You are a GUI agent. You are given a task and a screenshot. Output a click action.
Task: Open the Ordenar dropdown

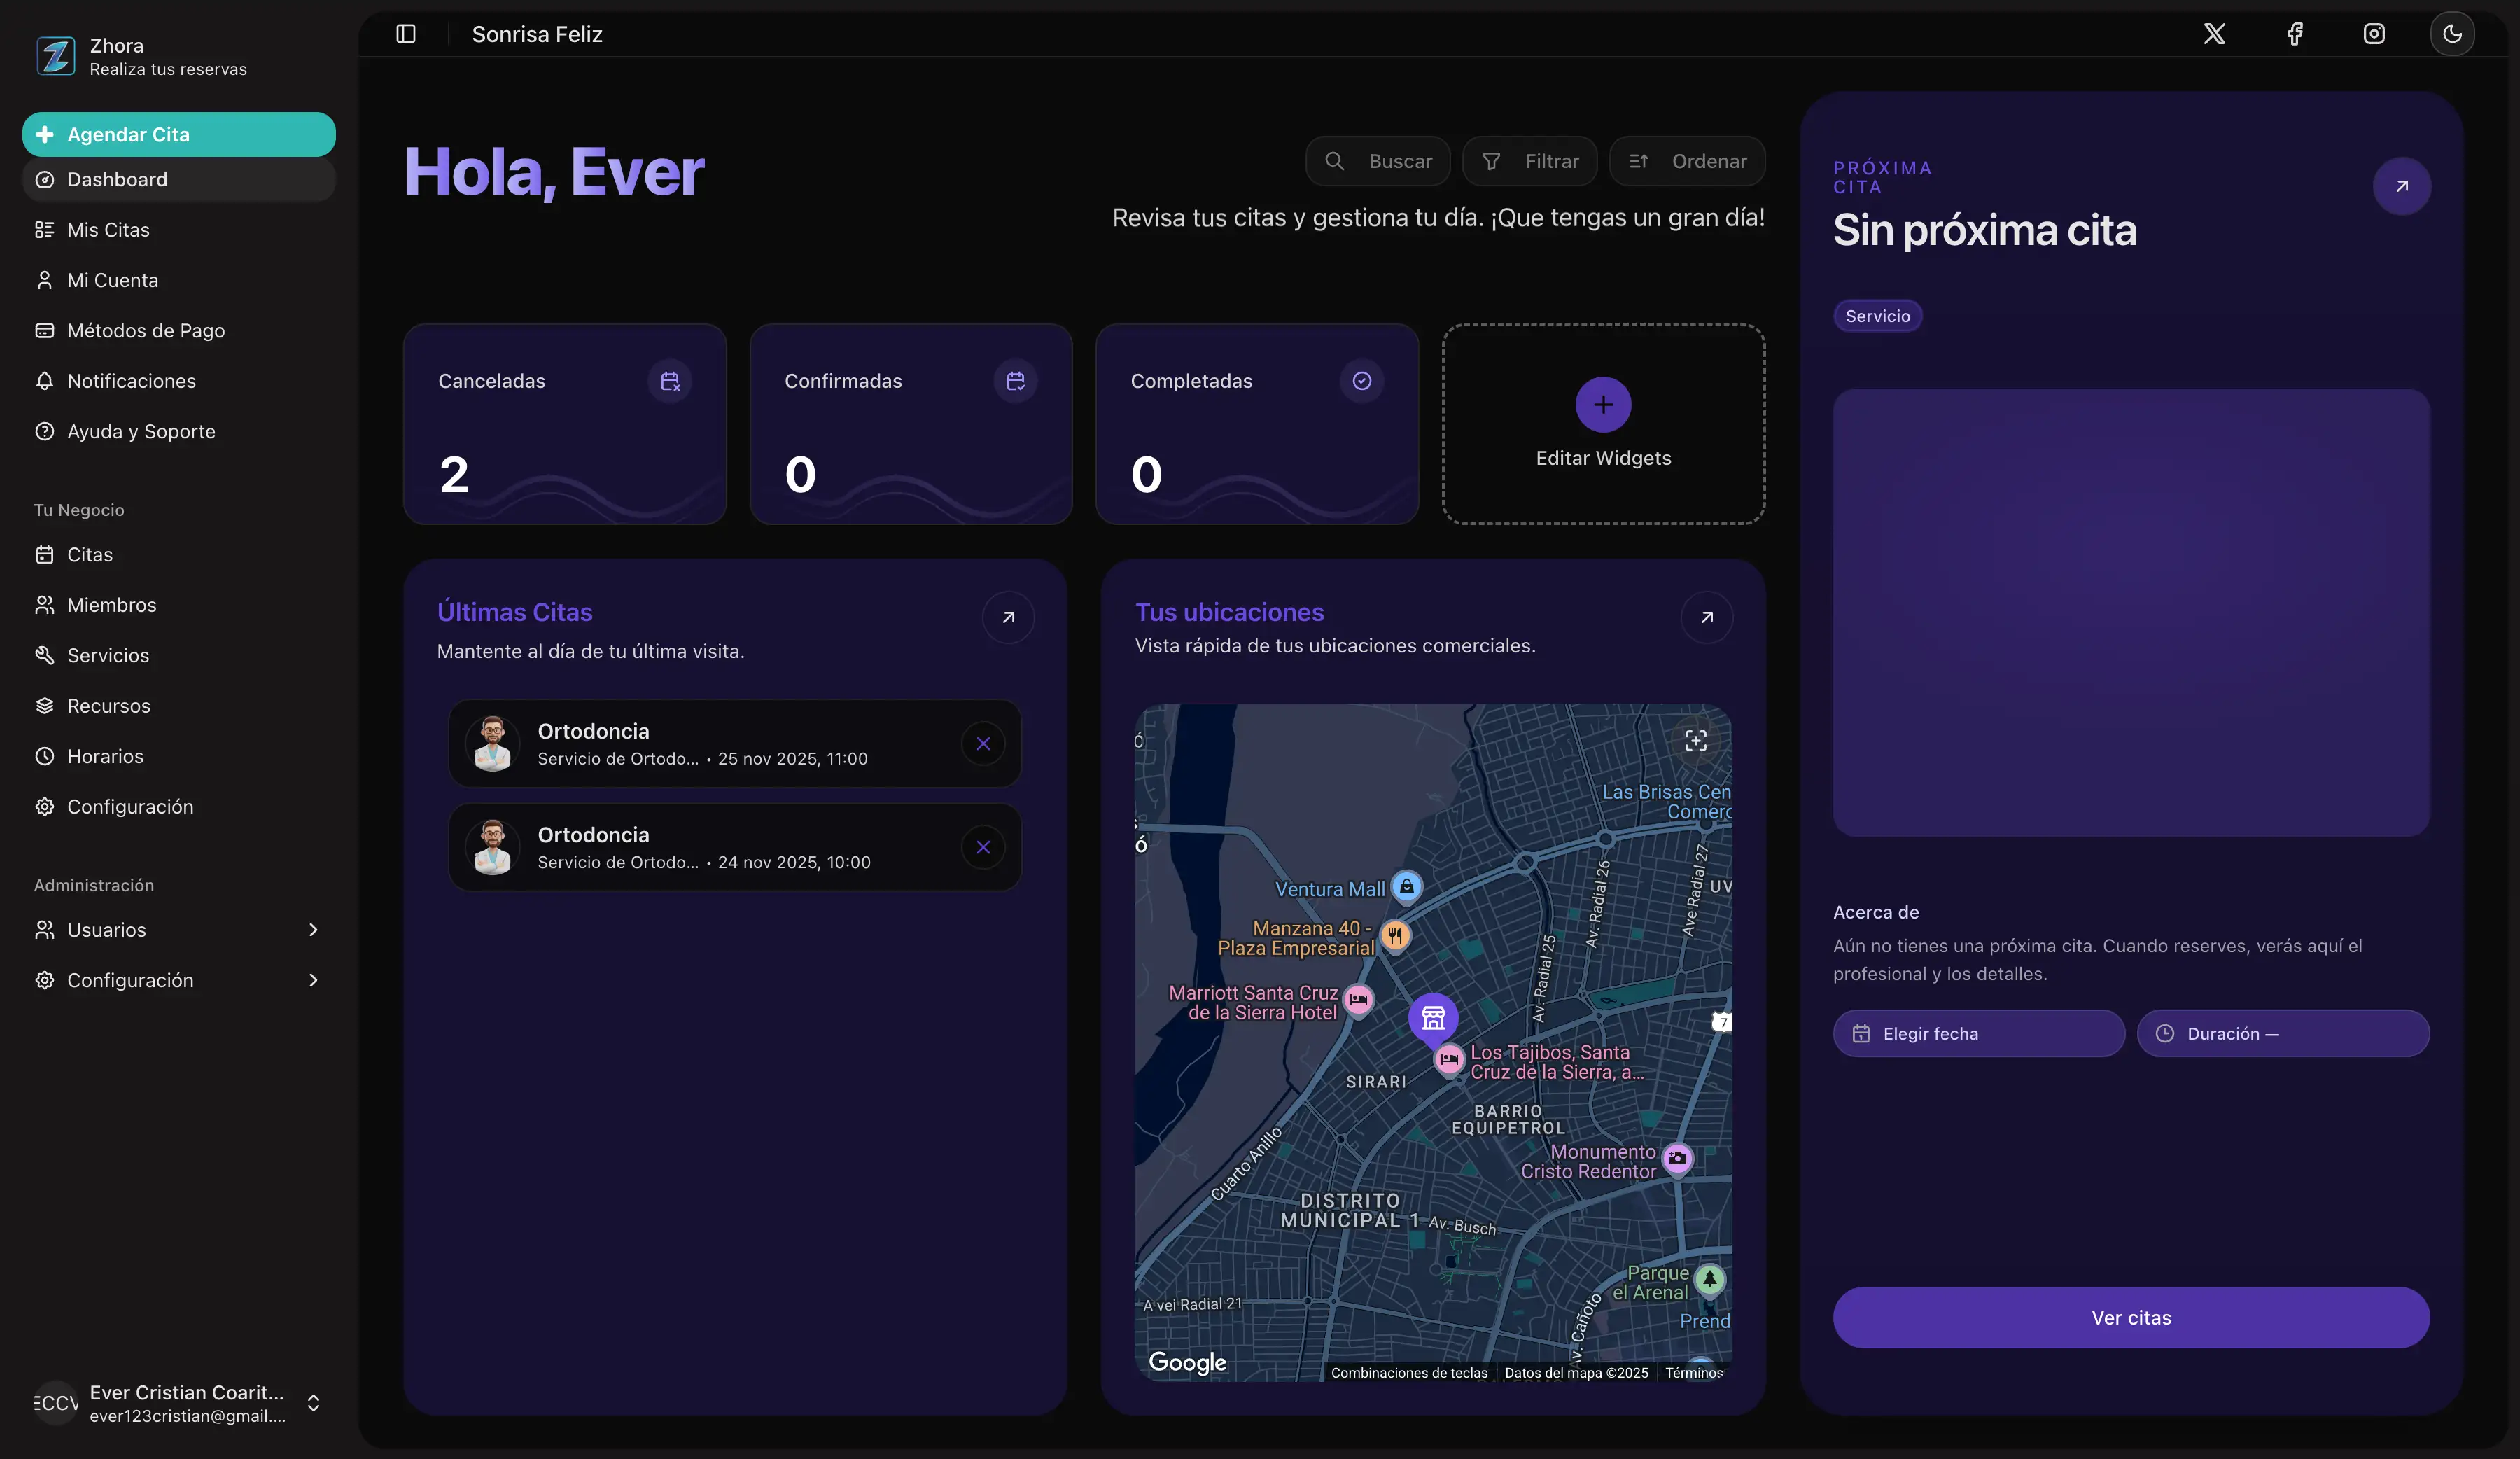tap(1687, 161)
